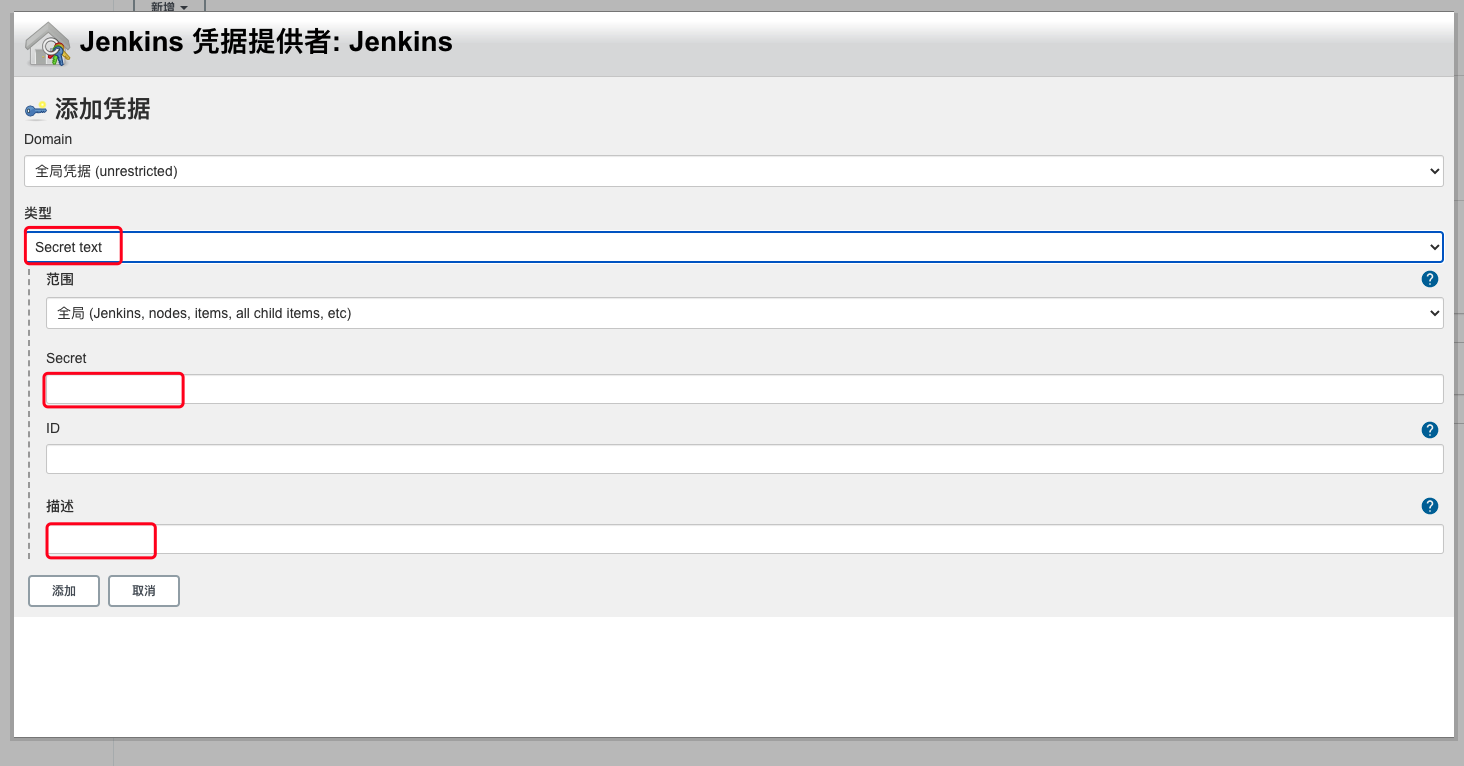Viewport: 1464px width, 766px height.
Task: Click the Domain label
Action: (48, 139)
